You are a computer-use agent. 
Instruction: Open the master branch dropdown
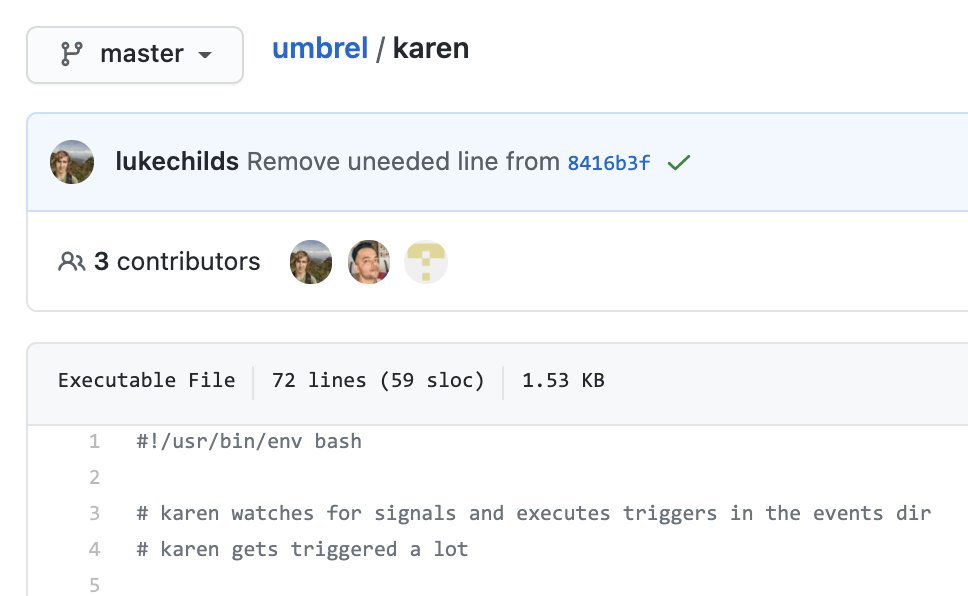[135, 54]
